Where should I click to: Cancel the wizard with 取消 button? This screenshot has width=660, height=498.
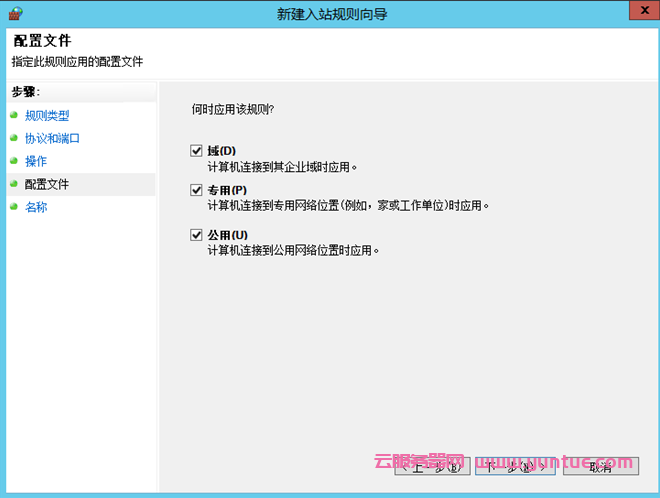[x=600, y=465]
